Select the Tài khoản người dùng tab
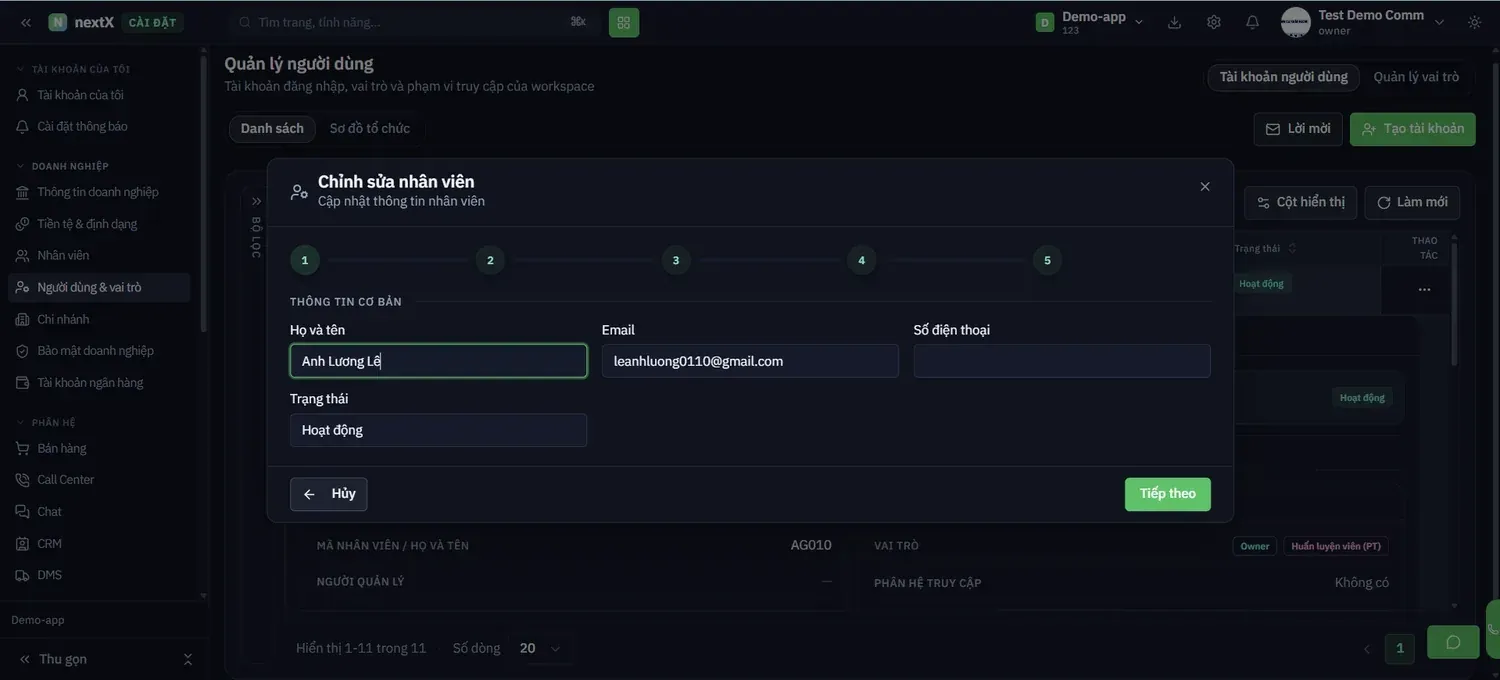Viewport: 1500px width, 680px height. tap(1284, 77)
